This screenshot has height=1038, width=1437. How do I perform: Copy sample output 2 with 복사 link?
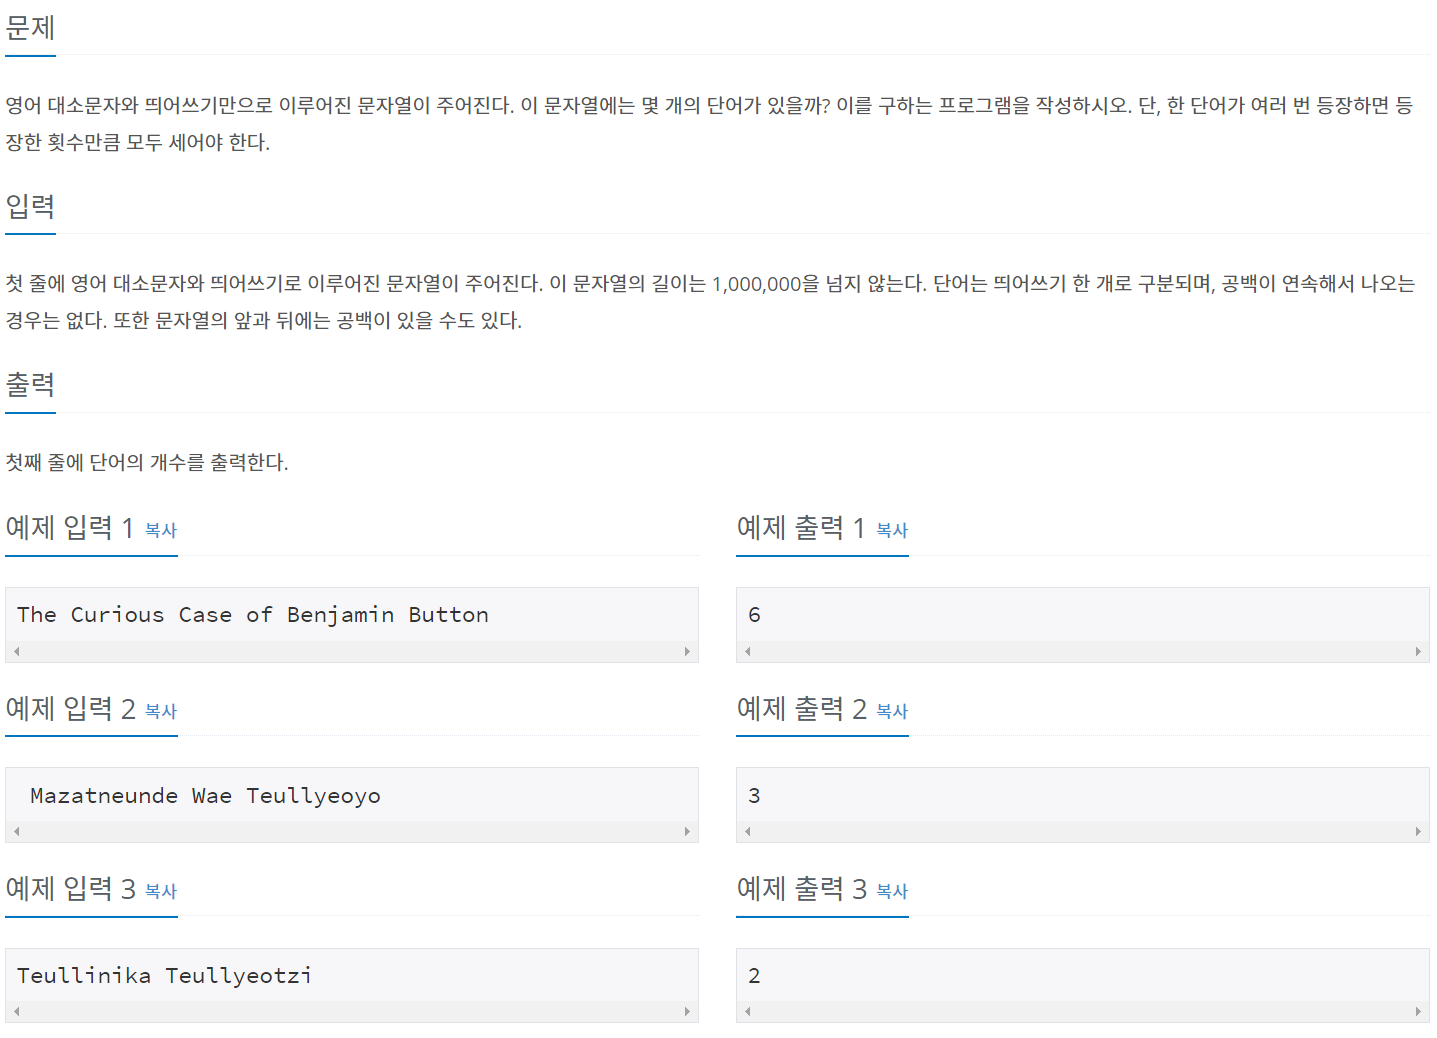tap(891, 711)
